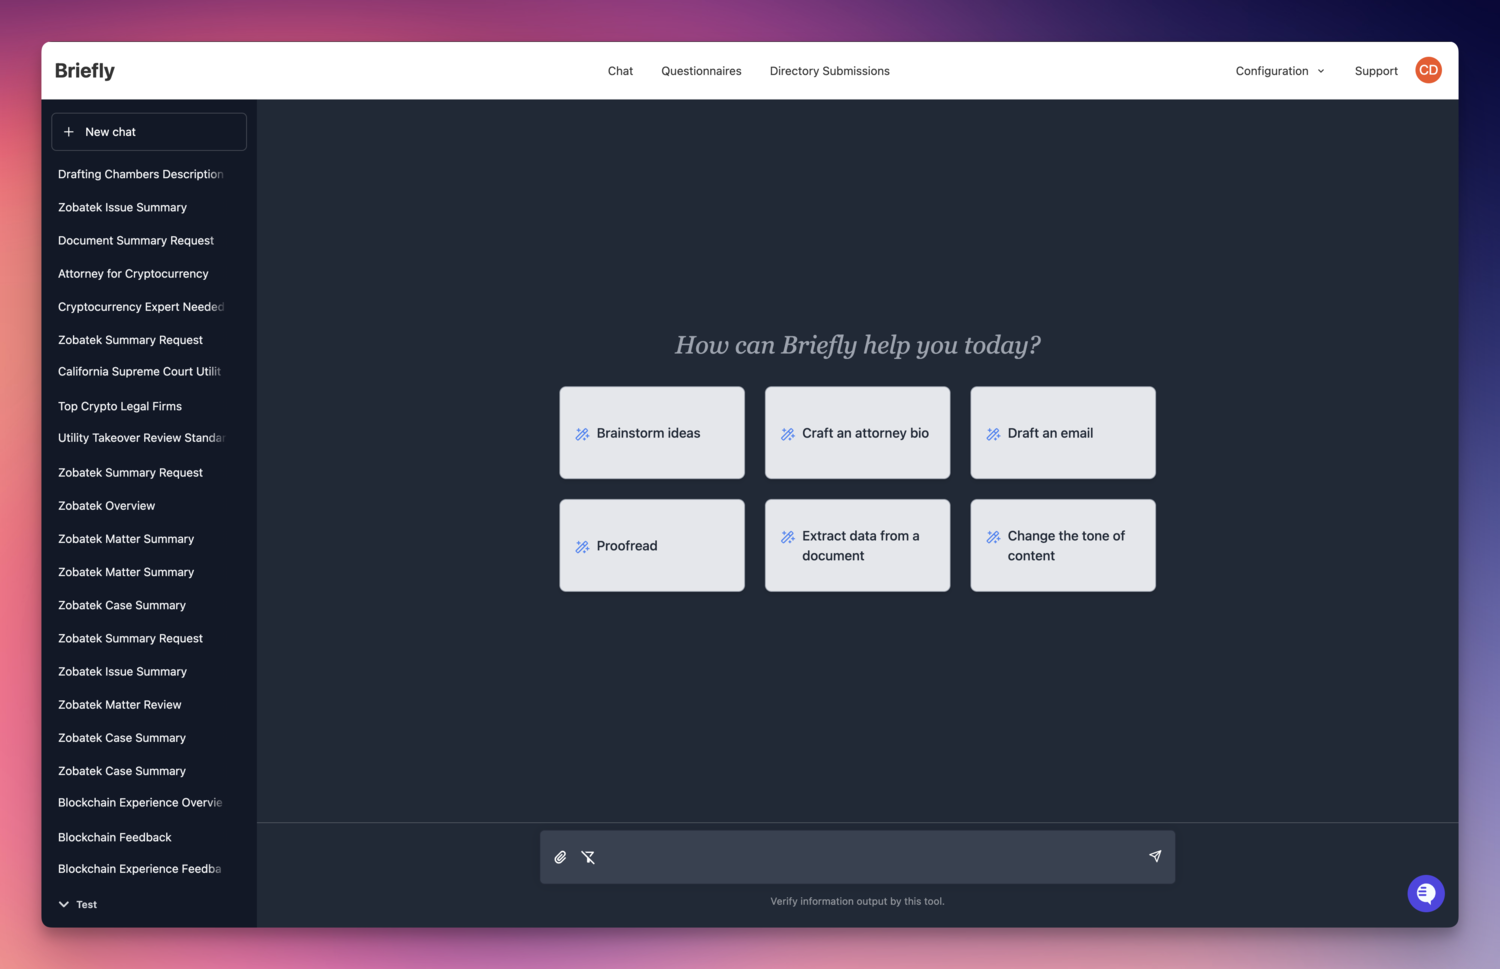
Task: Select the Draft an email prompt
Action: (1062, 433)
